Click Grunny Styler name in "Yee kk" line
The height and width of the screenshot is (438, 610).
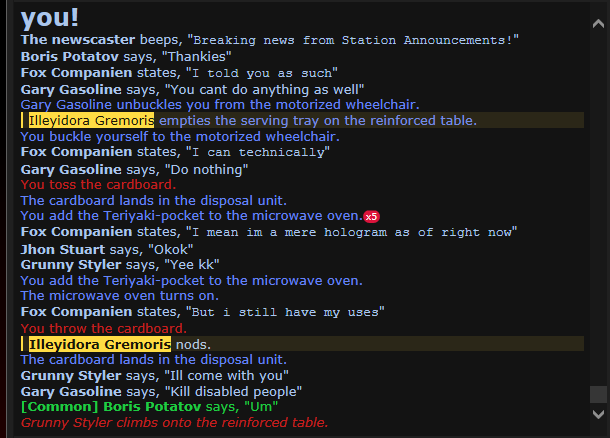71,265
